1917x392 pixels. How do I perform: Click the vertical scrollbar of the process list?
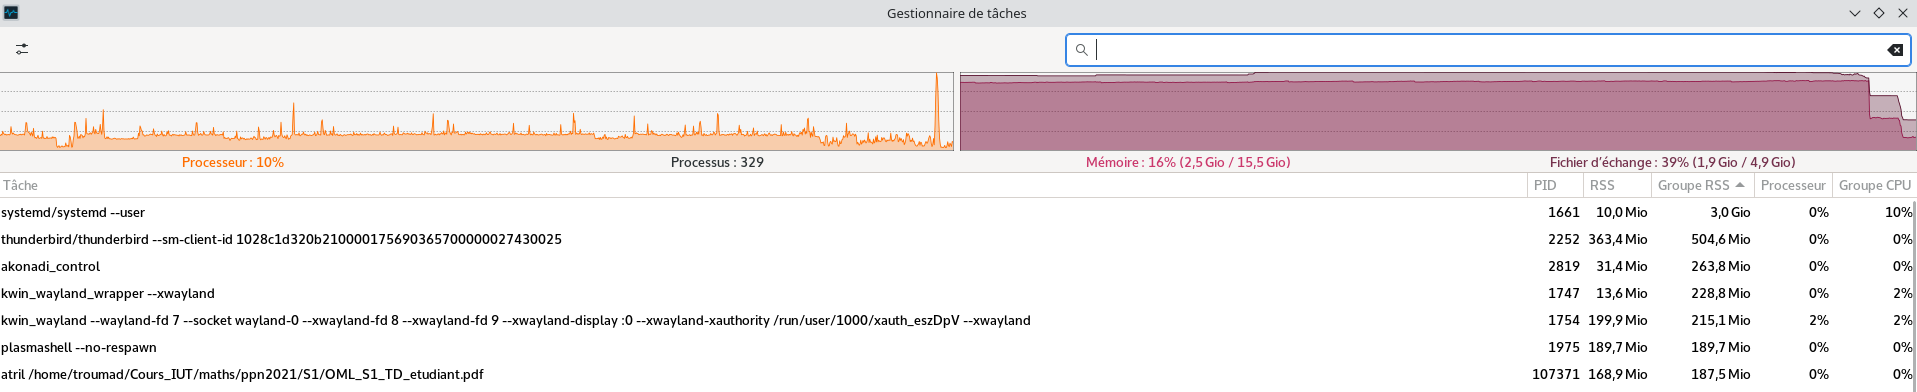point(1914,295)
